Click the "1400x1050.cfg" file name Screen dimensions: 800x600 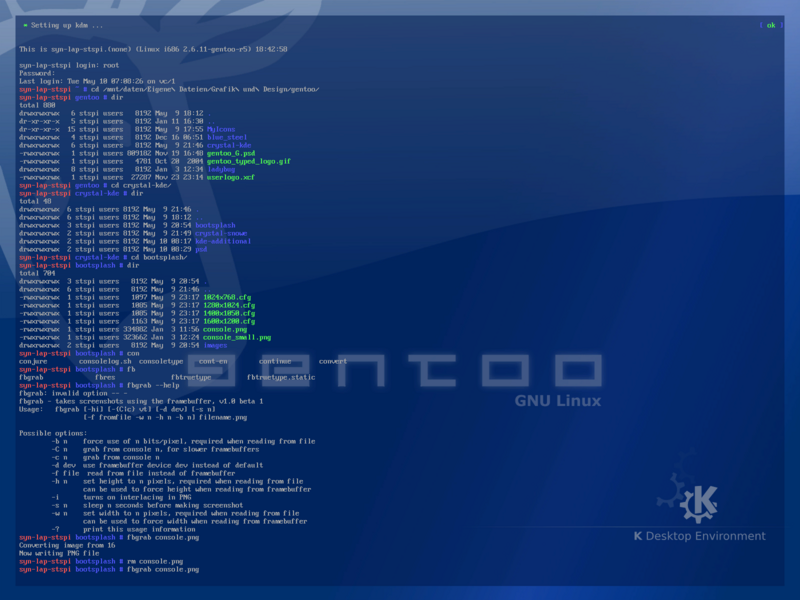click(x=229, y=313)
